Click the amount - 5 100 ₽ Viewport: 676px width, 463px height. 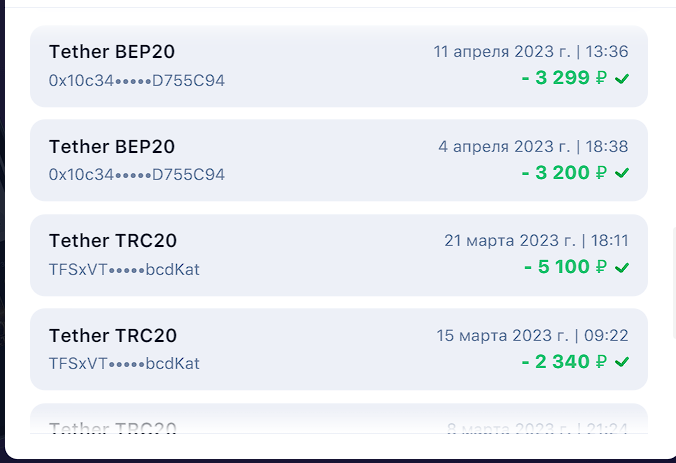coord(566,267)
